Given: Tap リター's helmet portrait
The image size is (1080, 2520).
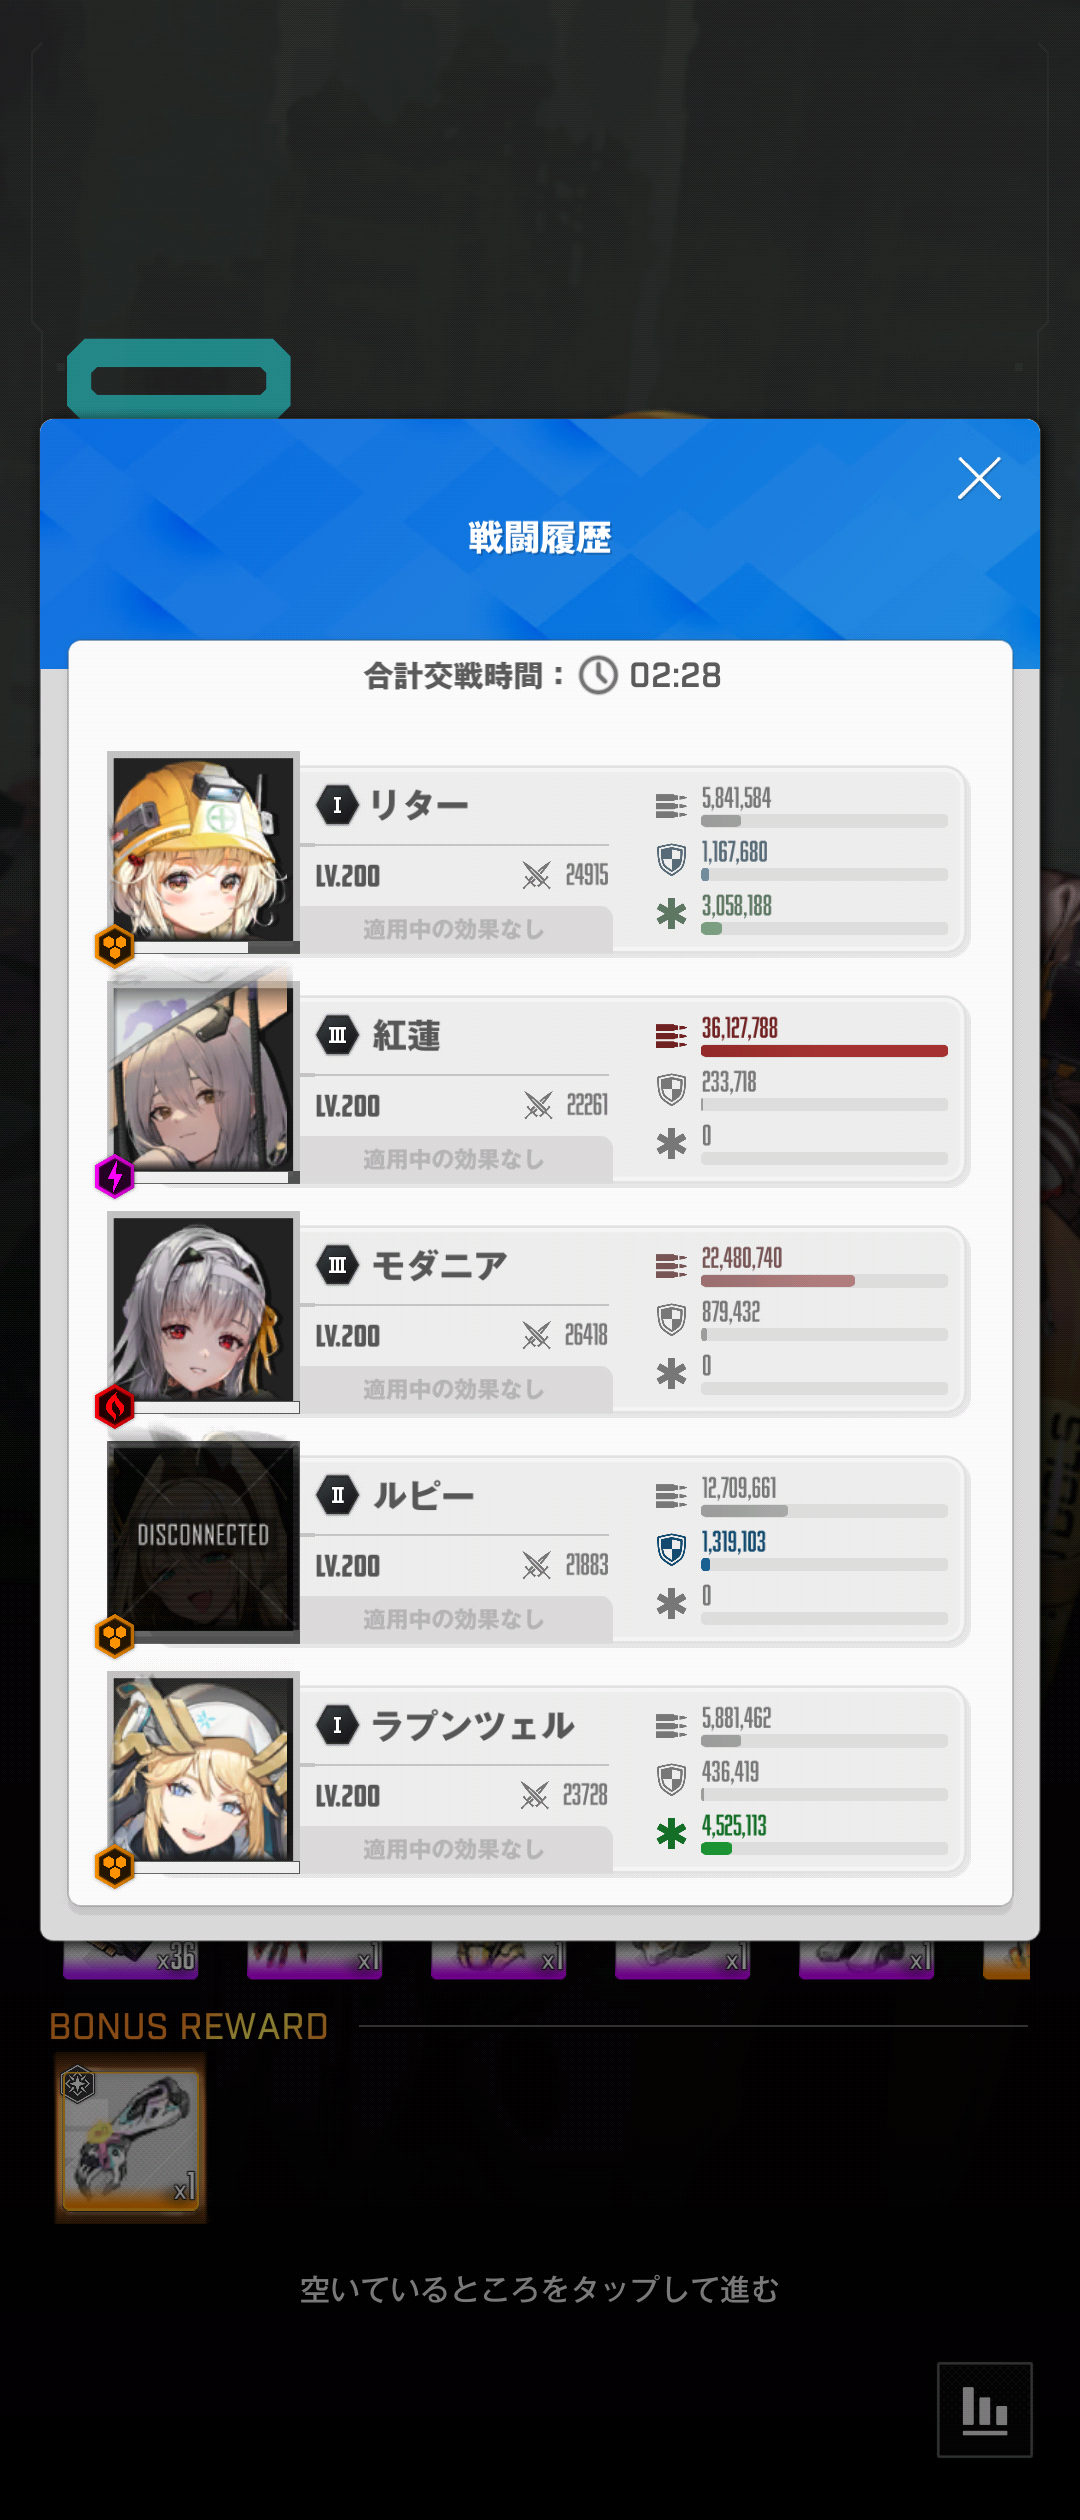Looking at the screenshot, I should click(x=203, y=848).
